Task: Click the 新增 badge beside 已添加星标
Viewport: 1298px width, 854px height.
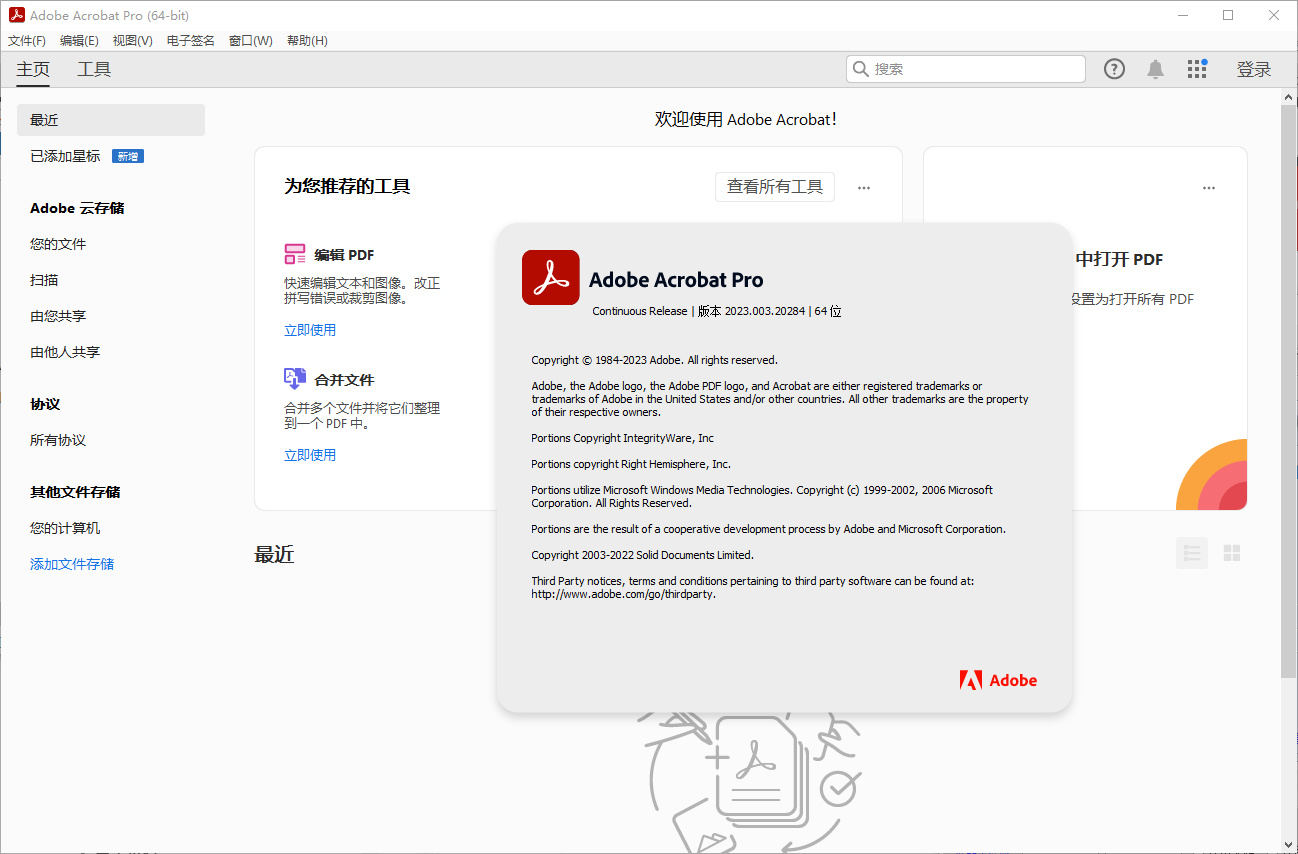Action: 127,156
